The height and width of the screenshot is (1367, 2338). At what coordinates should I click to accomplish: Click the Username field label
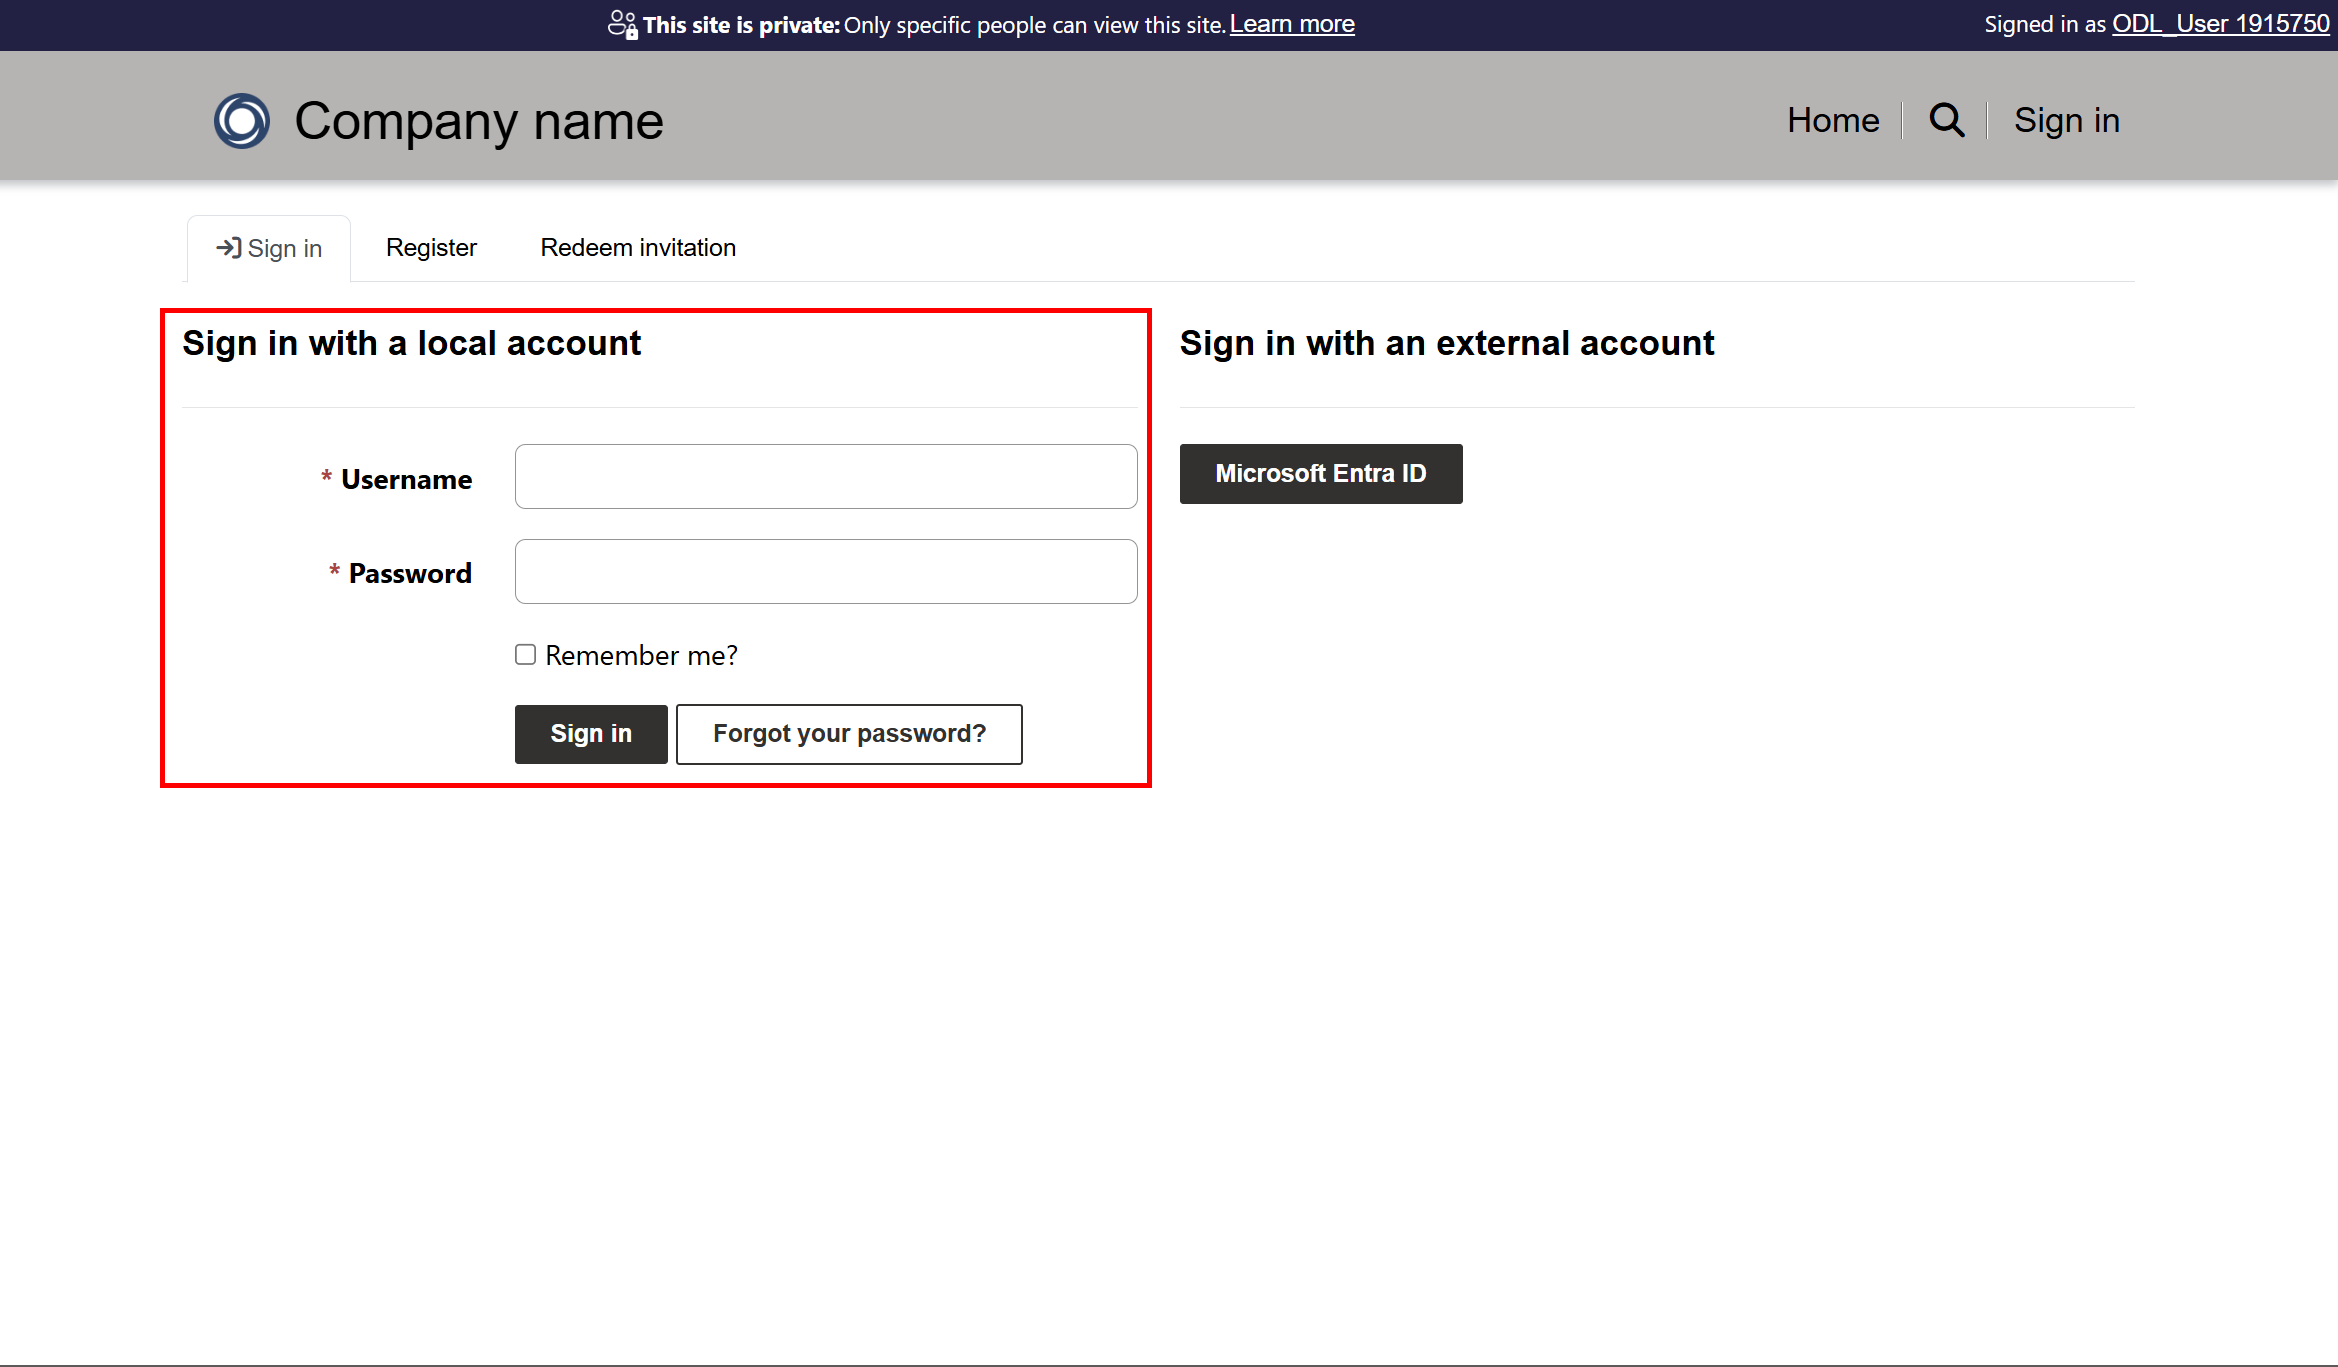[406, 478]
